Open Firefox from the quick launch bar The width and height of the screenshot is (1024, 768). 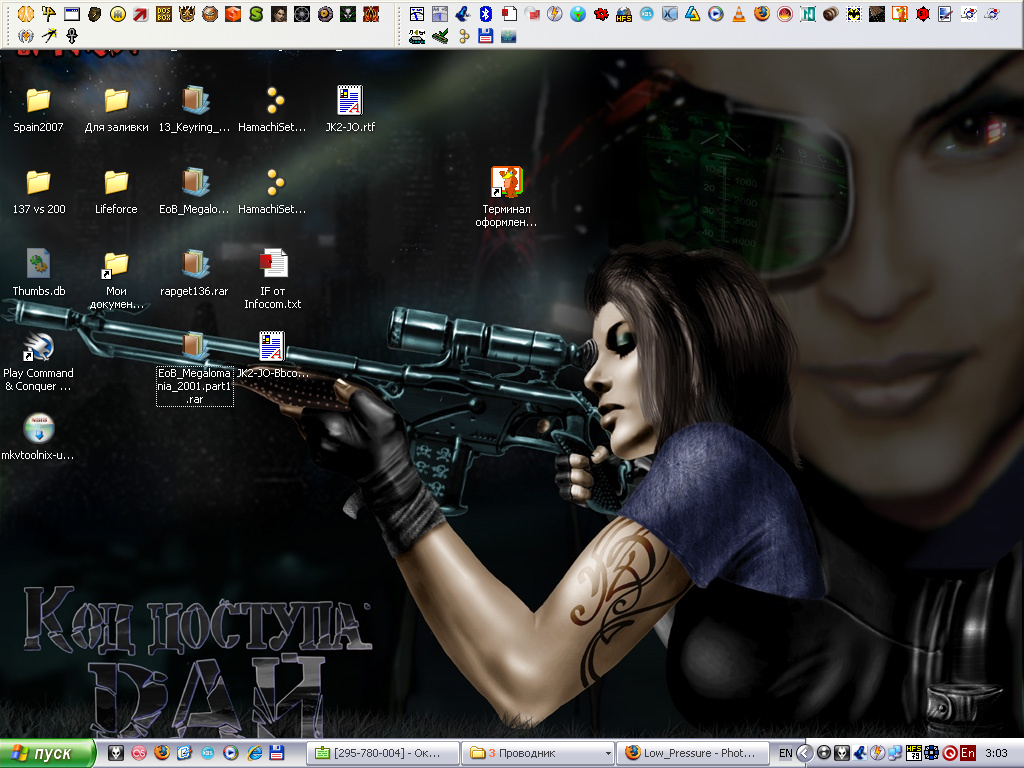[760, 14]
